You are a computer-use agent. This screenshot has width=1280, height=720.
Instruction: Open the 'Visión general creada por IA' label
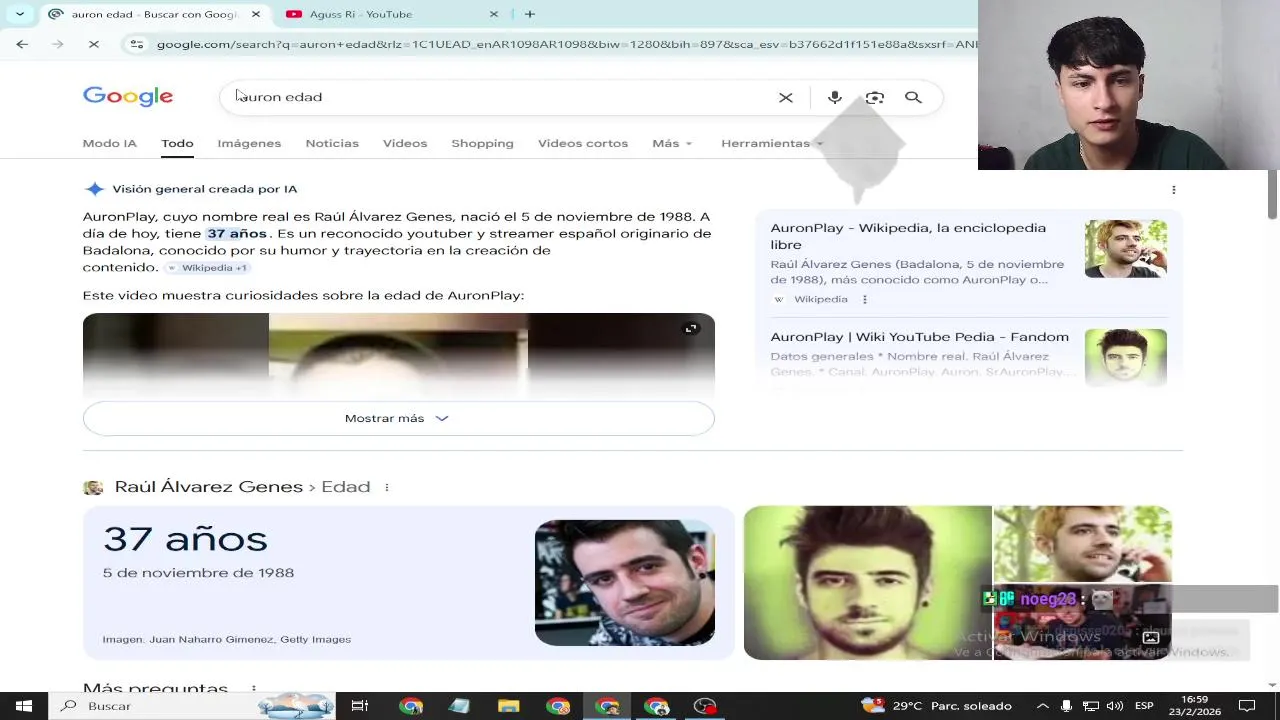(x=205, y=189)
